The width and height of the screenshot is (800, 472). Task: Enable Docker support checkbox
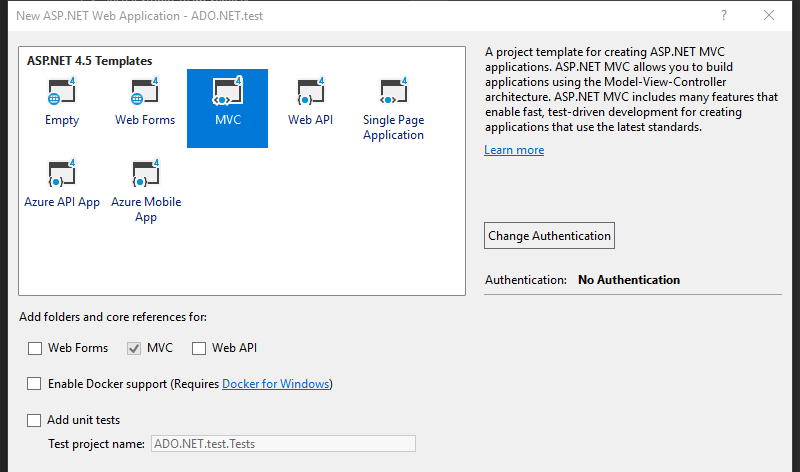point(34,384)
